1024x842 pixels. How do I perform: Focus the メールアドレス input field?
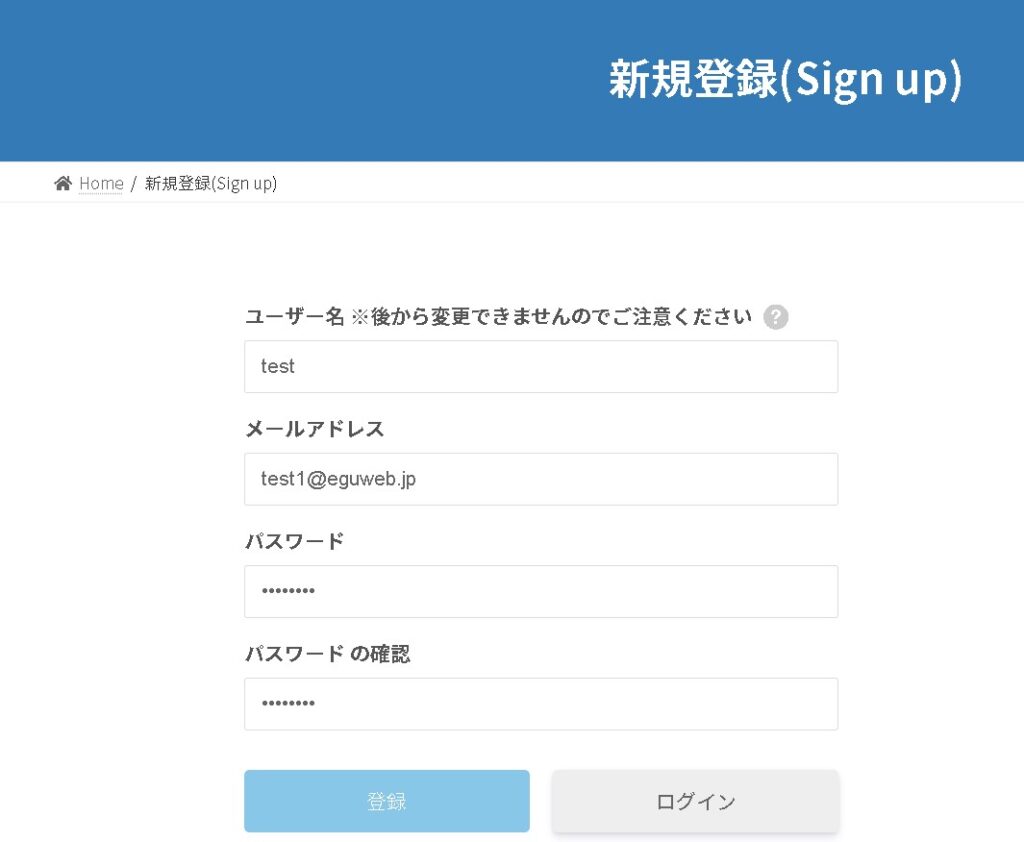click(x=540, y=479)
